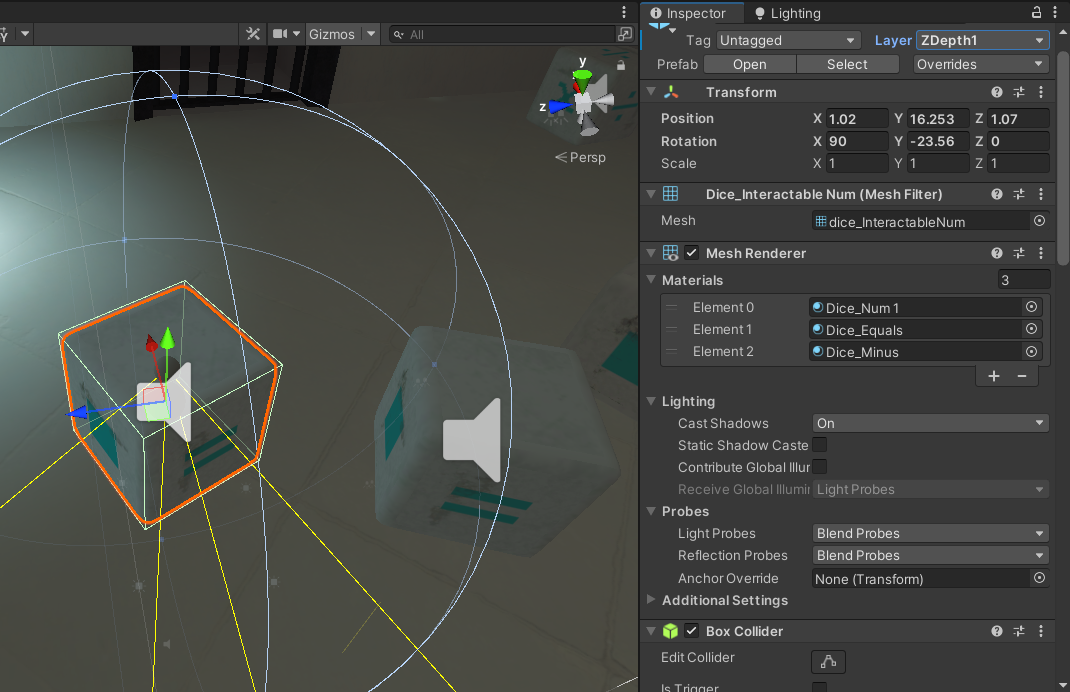Open the Mesh Renderer three-dot menu
Screen dimensions: 1070x692
pos(1041,253)
